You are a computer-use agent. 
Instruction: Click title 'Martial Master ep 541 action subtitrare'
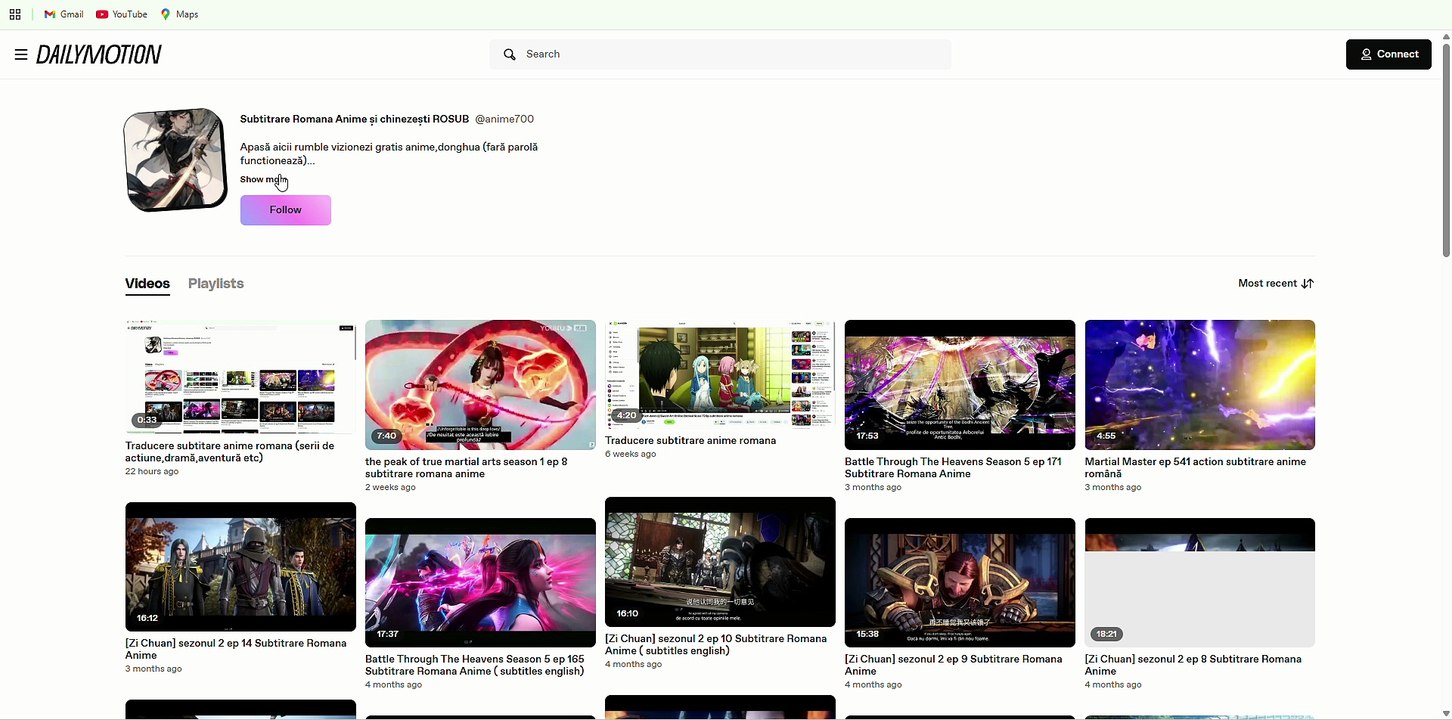[x=1195, y=468]
